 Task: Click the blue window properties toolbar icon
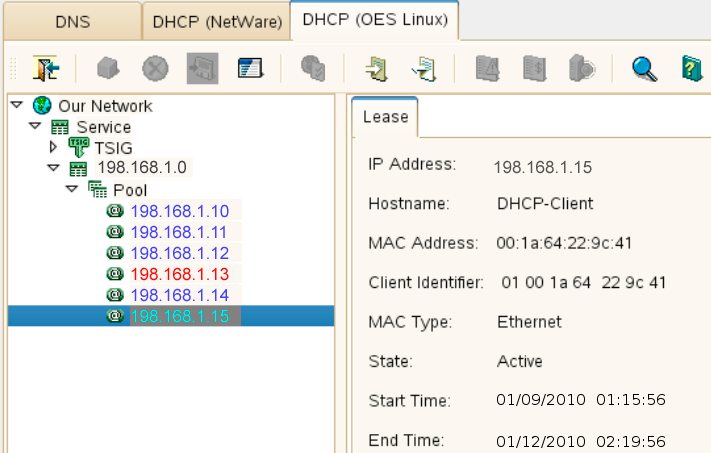249,68
